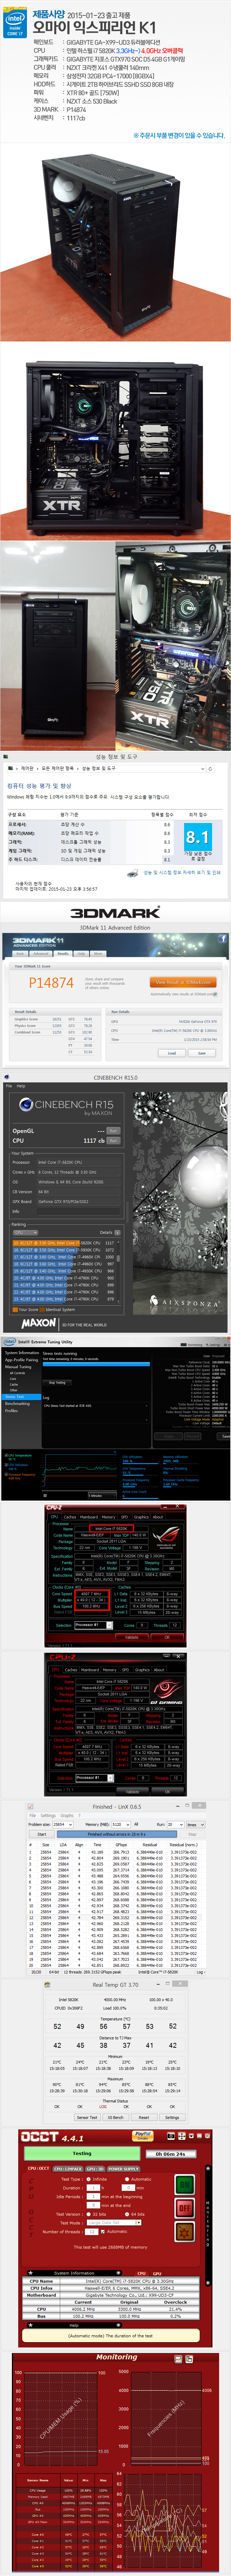Expand Manual Tuning in Intel XTU sidebar
The image size is (231, 2576).
click(x=18, y=1367)
